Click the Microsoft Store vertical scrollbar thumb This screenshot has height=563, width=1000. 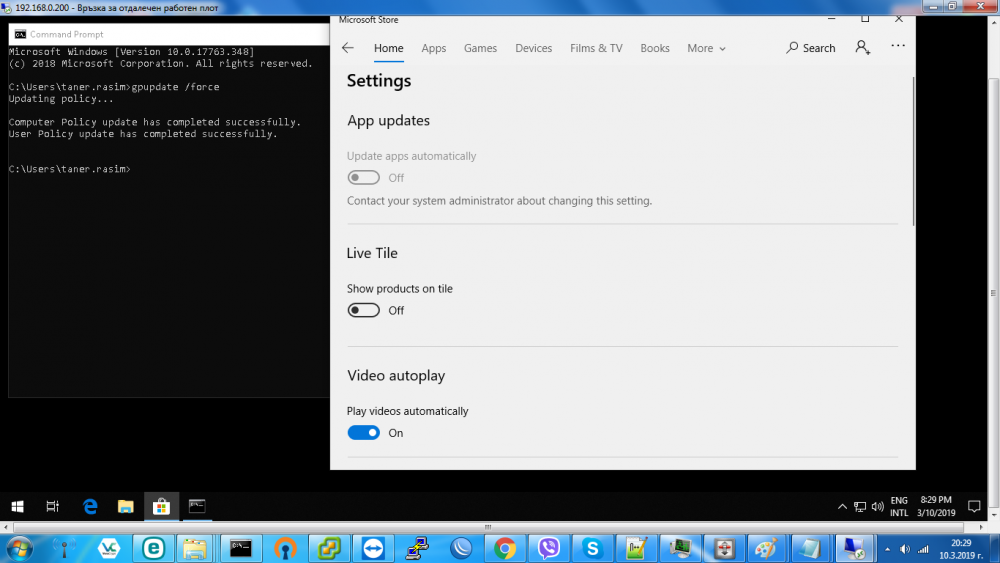[x=913, y=150]
